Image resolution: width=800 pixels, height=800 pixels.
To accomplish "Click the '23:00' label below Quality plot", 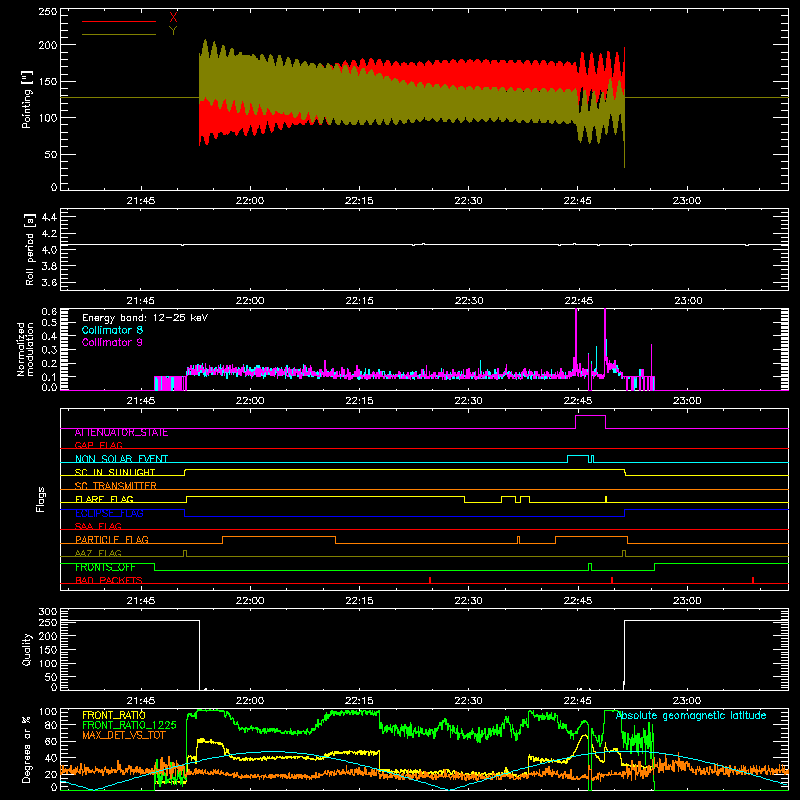I will [x=687, y=701].
